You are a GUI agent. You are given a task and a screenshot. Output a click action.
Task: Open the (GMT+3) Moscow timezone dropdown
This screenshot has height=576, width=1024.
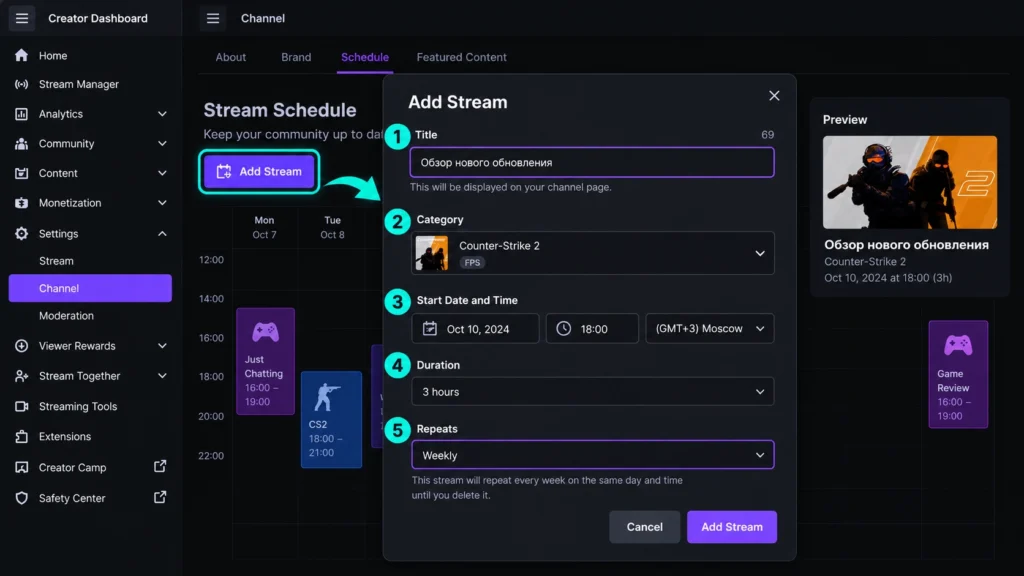point(710,328)
